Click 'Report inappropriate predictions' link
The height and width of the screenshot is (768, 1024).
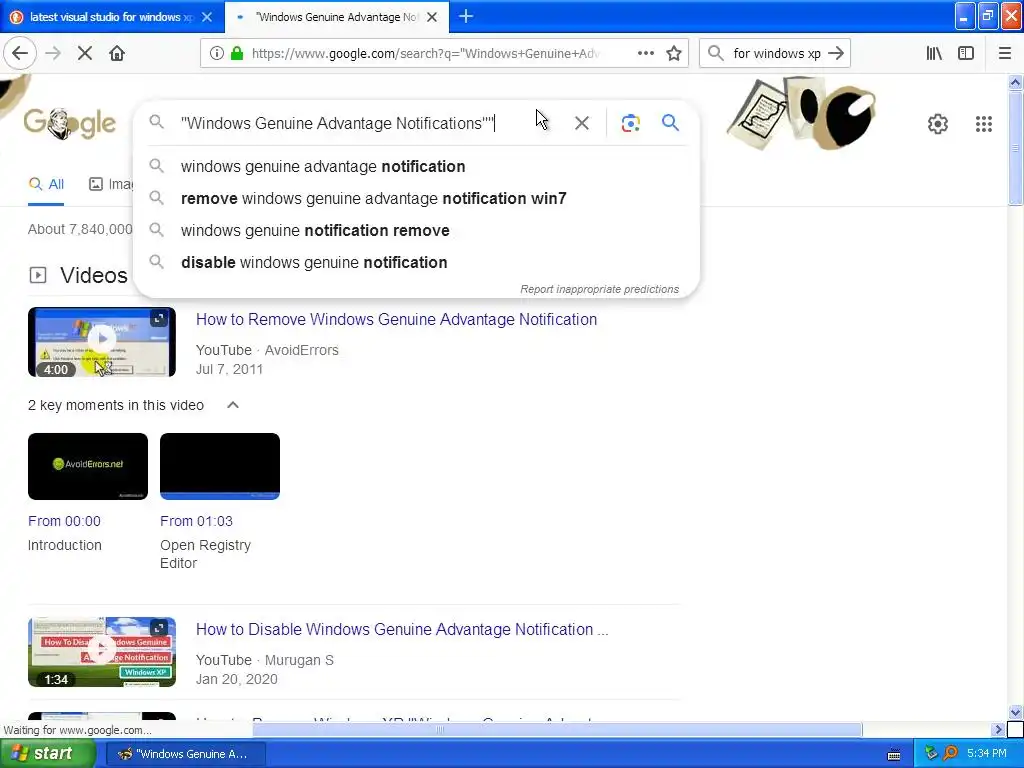[600, 289]
